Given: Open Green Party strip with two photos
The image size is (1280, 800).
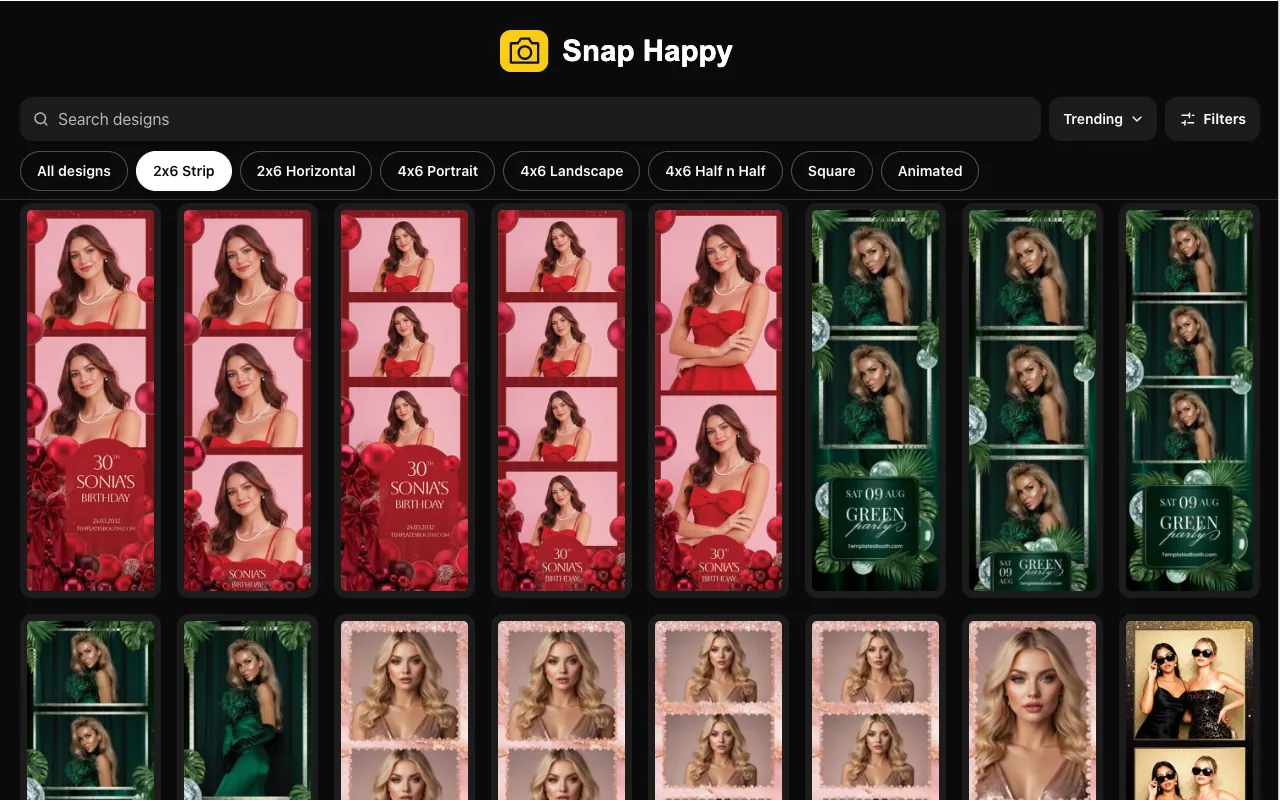Looking at the screenshot, I should click(x=876, y=400).
